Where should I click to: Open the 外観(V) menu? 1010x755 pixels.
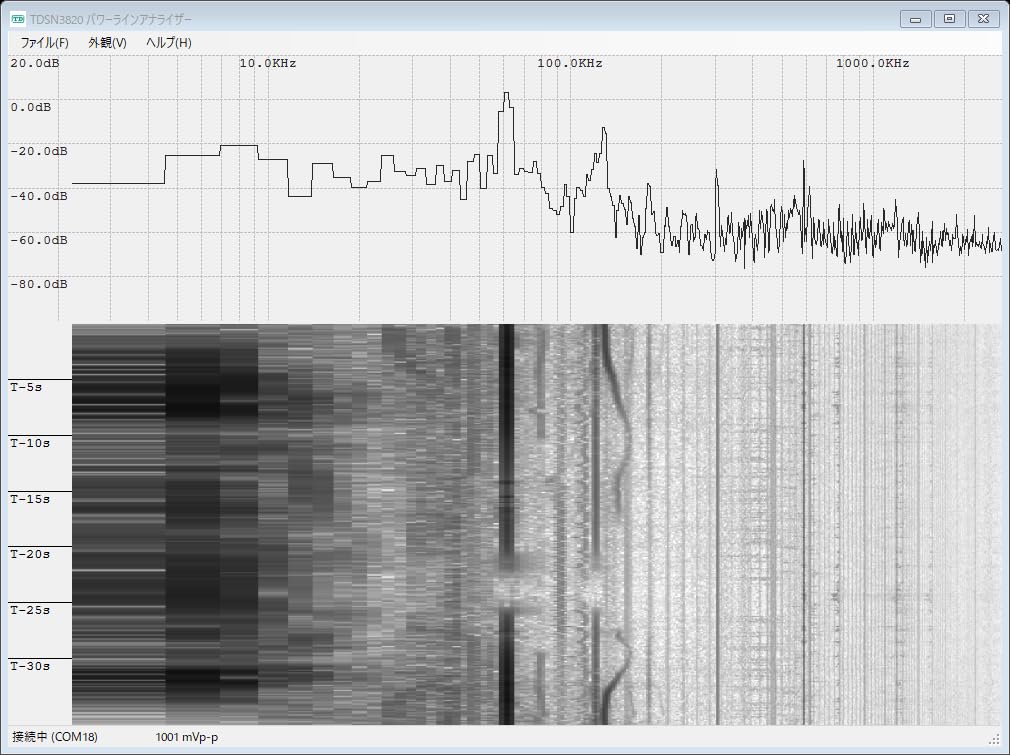(107, 43)
